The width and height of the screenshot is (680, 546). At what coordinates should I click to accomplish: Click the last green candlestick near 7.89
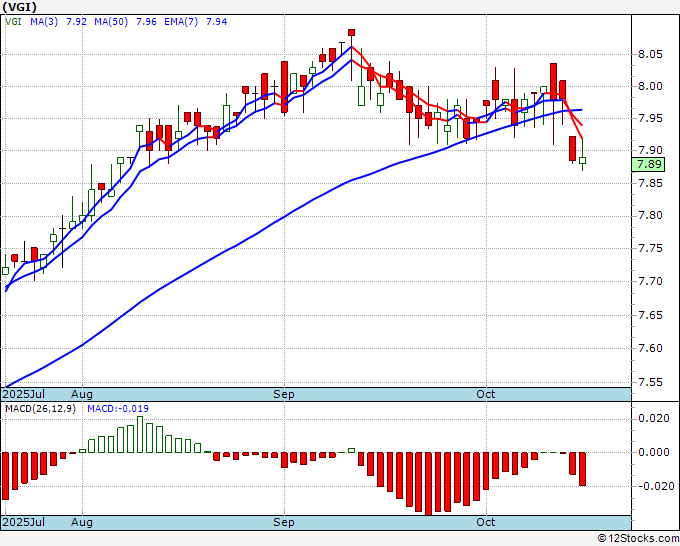point(582,160)
